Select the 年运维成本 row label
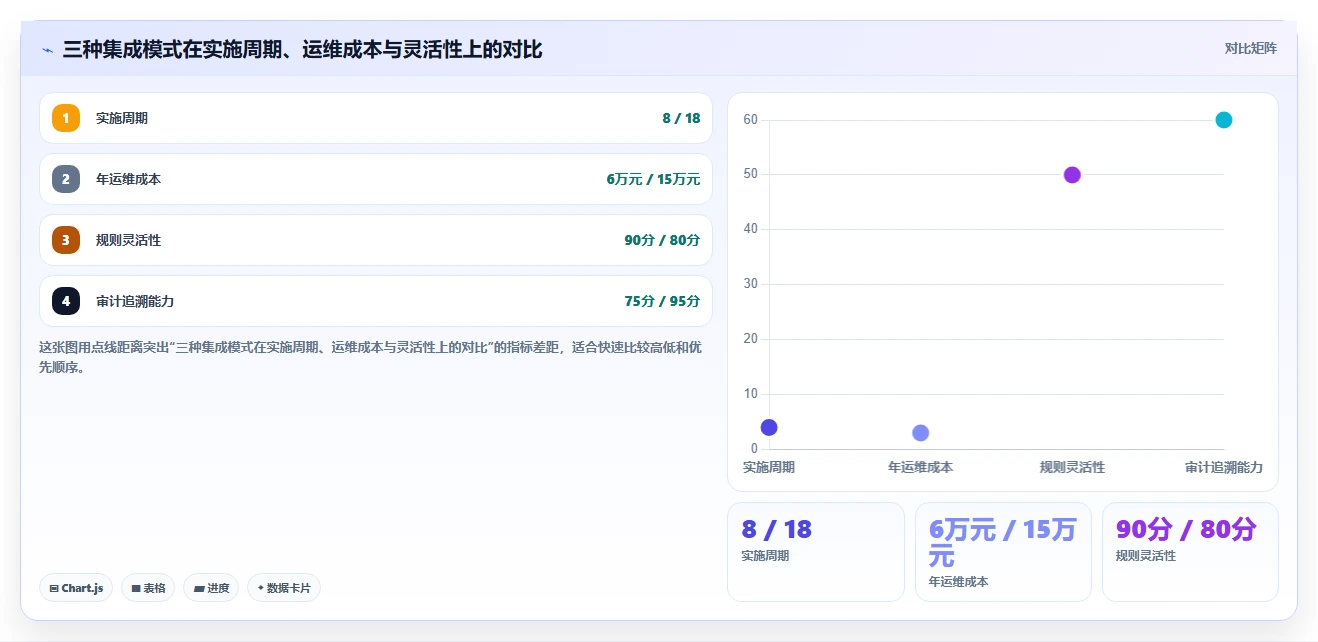 click(128, 179)
